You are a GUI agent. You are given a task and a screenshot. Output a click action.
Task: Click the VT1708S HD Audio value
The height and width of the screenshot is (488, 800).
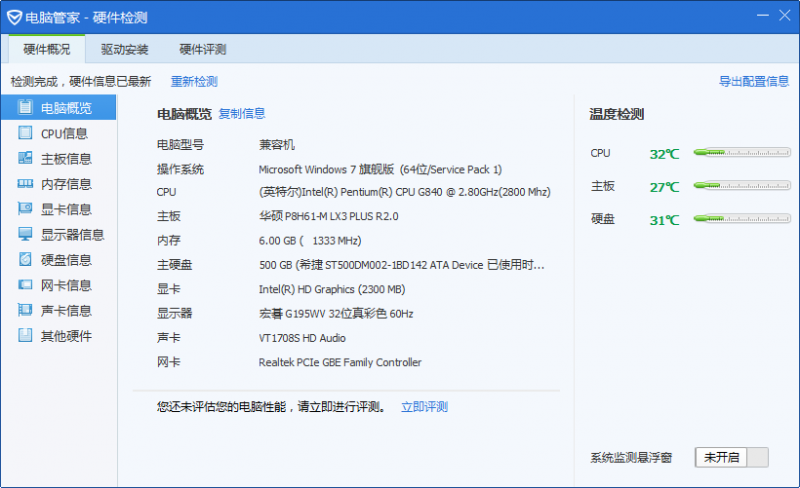click(x=302, y=338)
